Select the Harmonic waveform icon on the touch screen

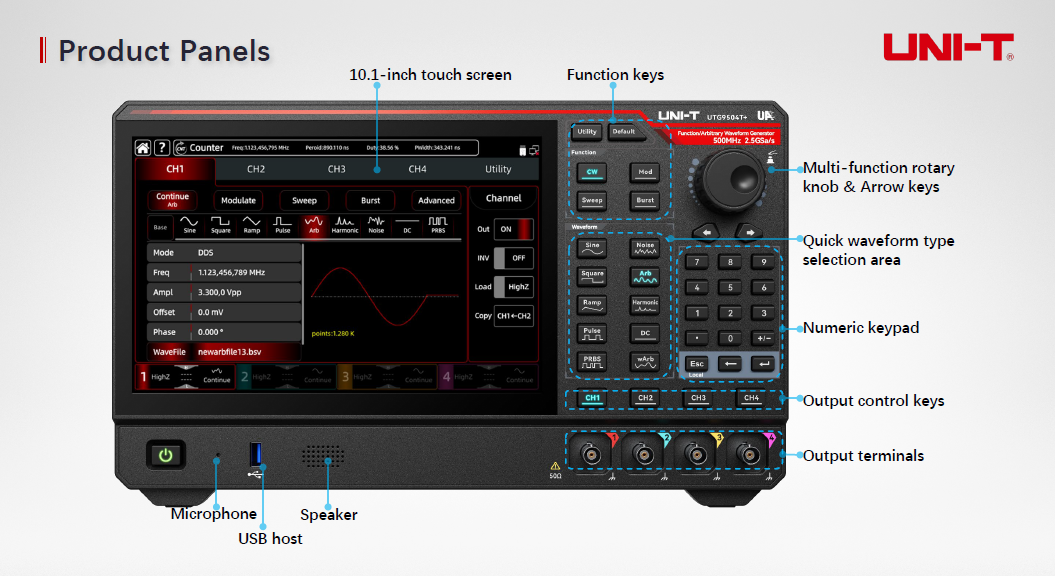pos(344,225)
